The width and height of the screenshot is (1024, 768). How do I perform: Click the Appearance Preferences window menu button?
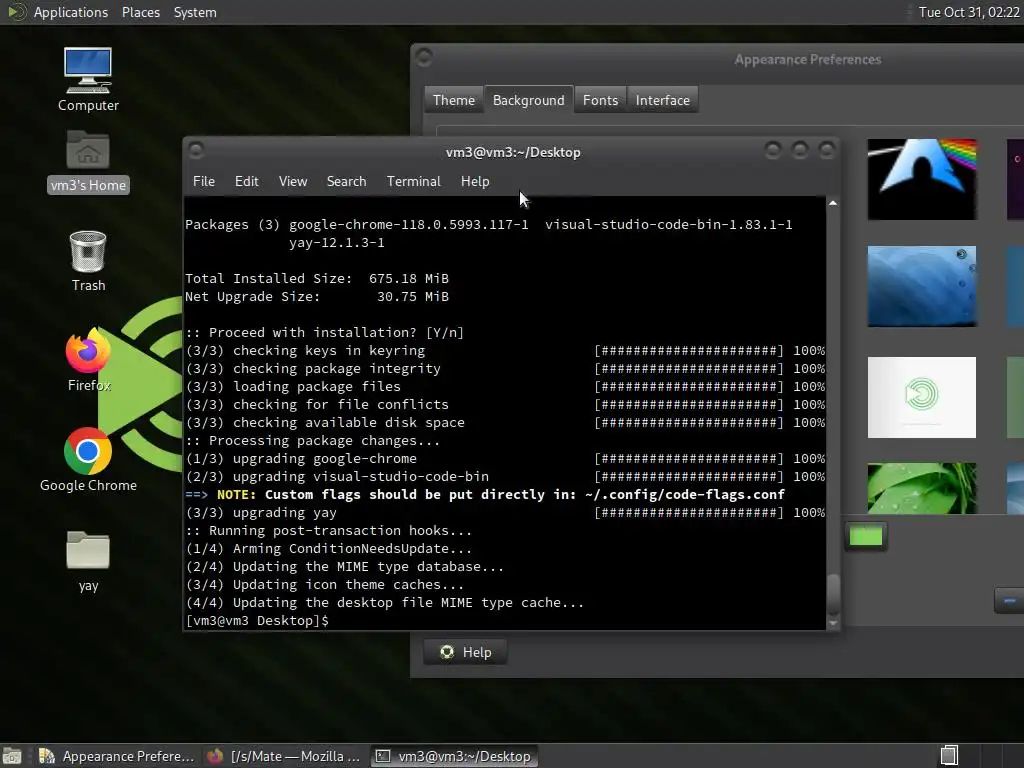pos(424,57)
